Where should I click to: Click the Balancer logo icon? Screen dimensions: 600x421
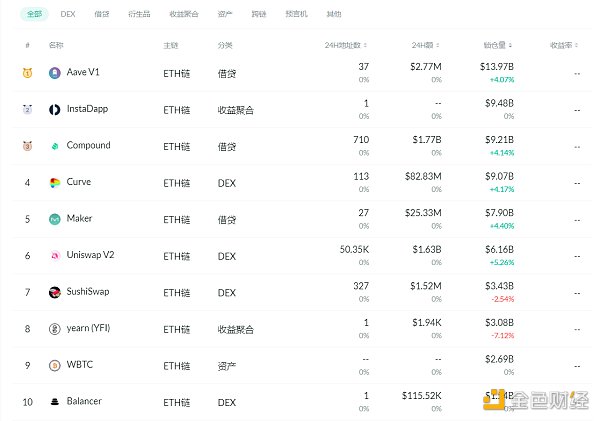click(54, 401)
